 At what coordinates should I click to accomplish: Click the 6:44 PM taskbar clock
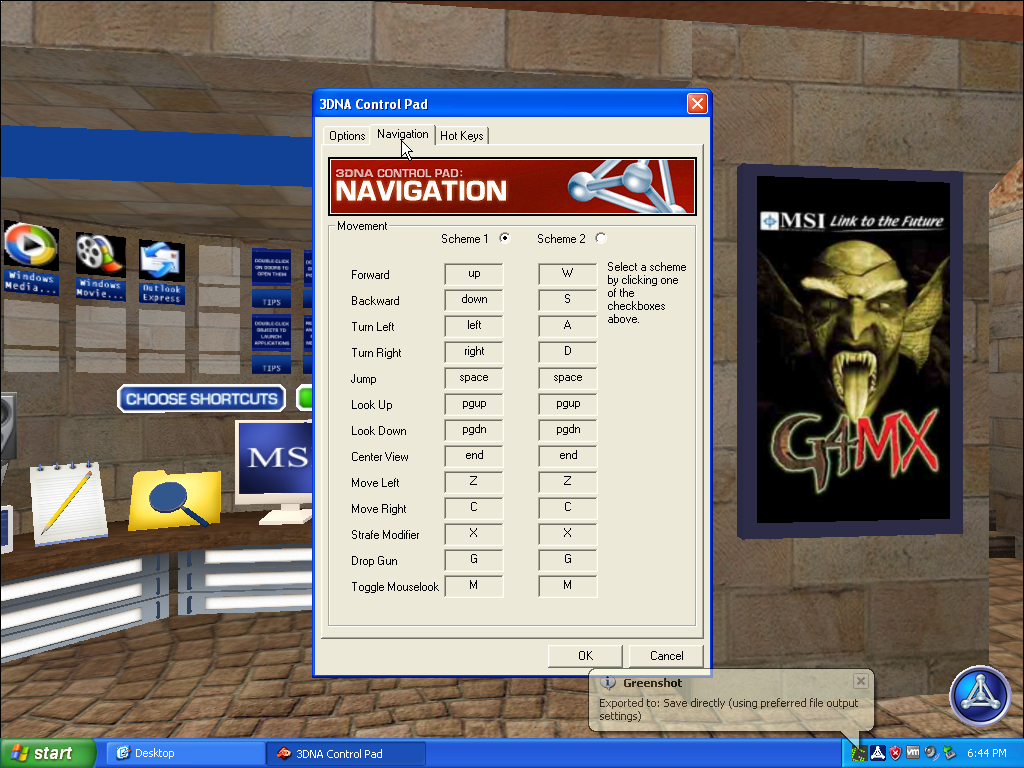coord(987,754)
